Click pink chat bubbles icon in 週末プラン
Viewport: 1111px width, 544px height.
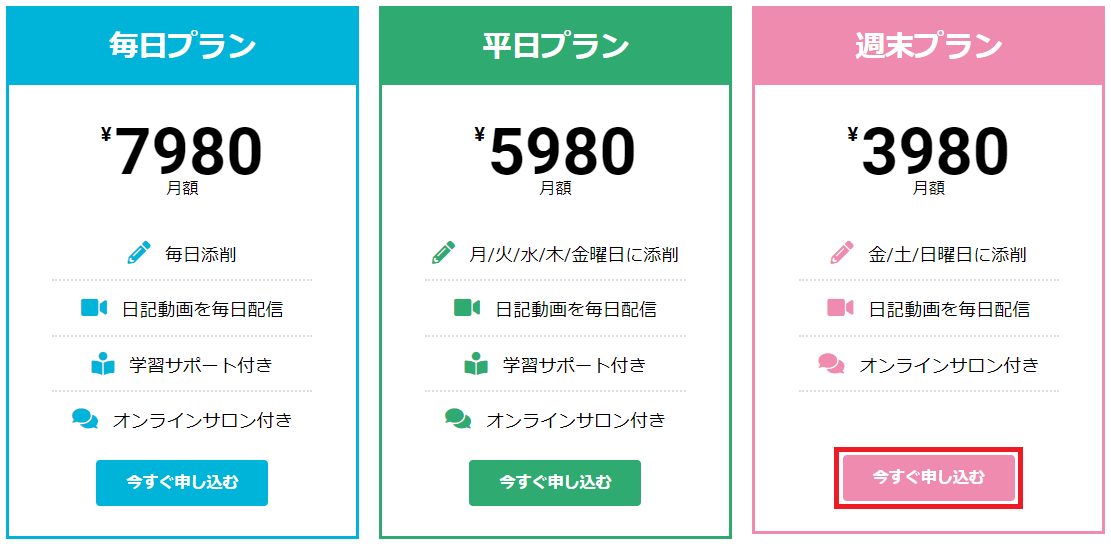(831, 363)
